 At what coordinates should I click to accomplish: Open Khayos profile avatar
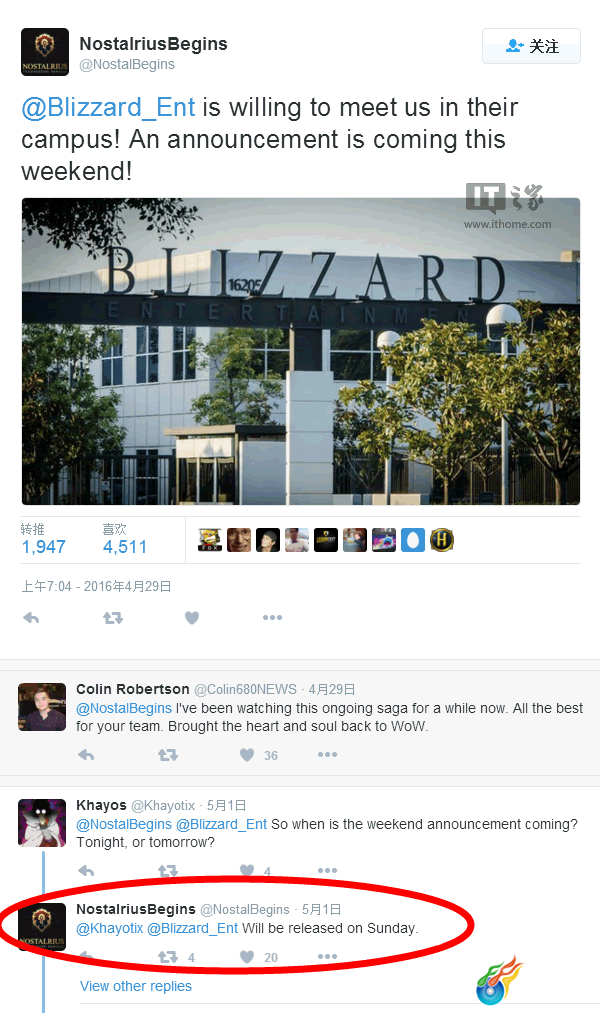point(42,822)
